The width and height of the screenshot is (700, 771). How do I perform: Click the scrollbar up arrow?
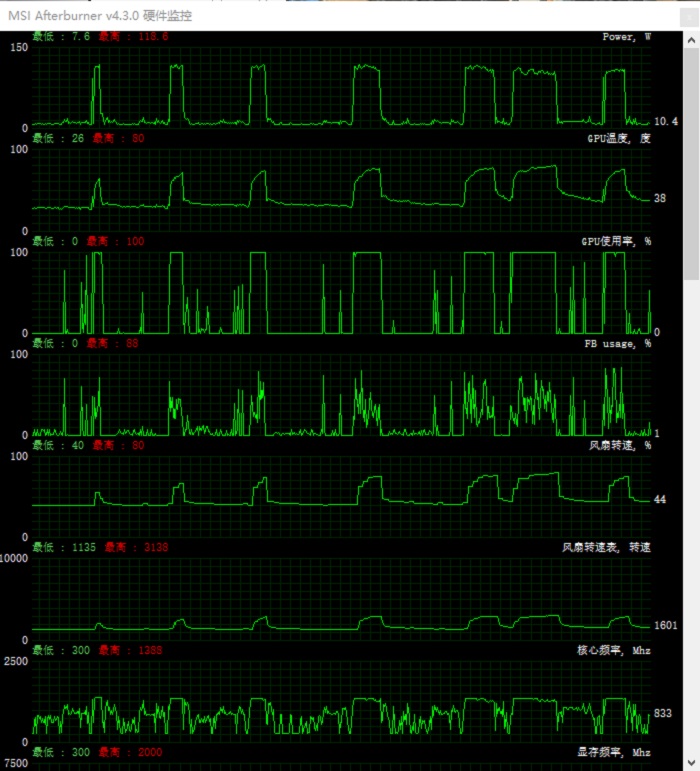(x=692, y=39)
